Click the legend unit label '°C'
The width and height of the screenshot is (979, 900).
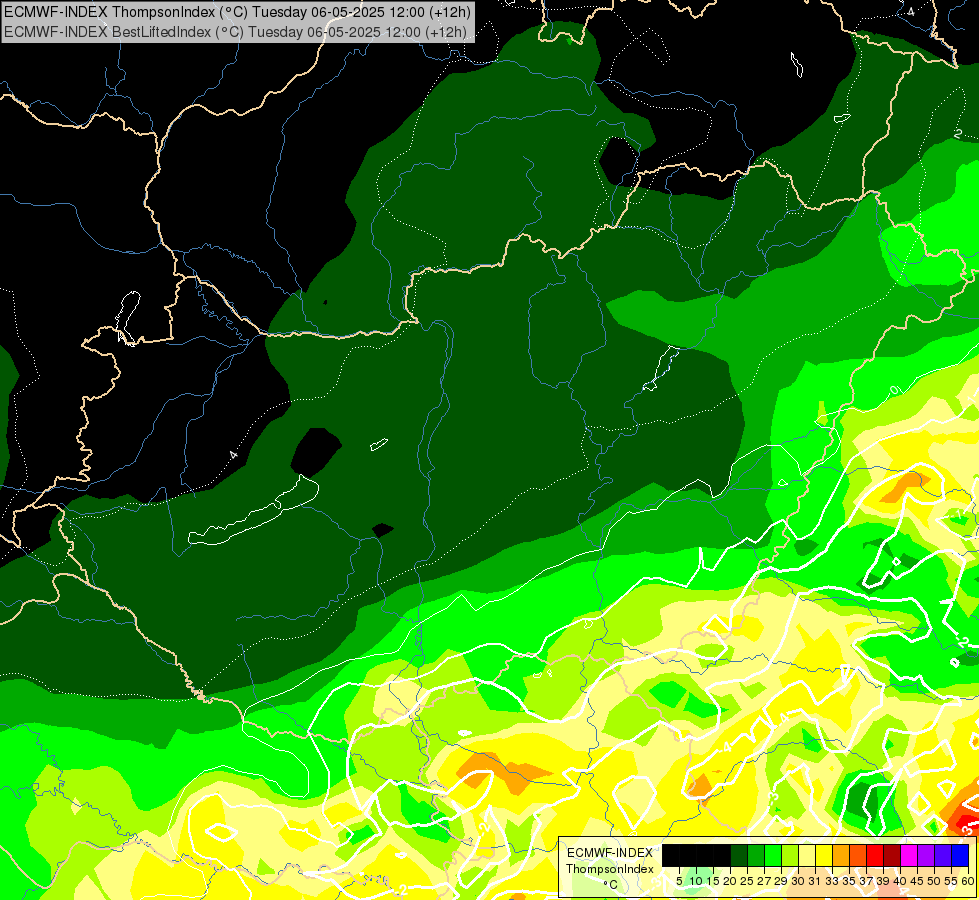pyautogui.click(x=611, y=885)
